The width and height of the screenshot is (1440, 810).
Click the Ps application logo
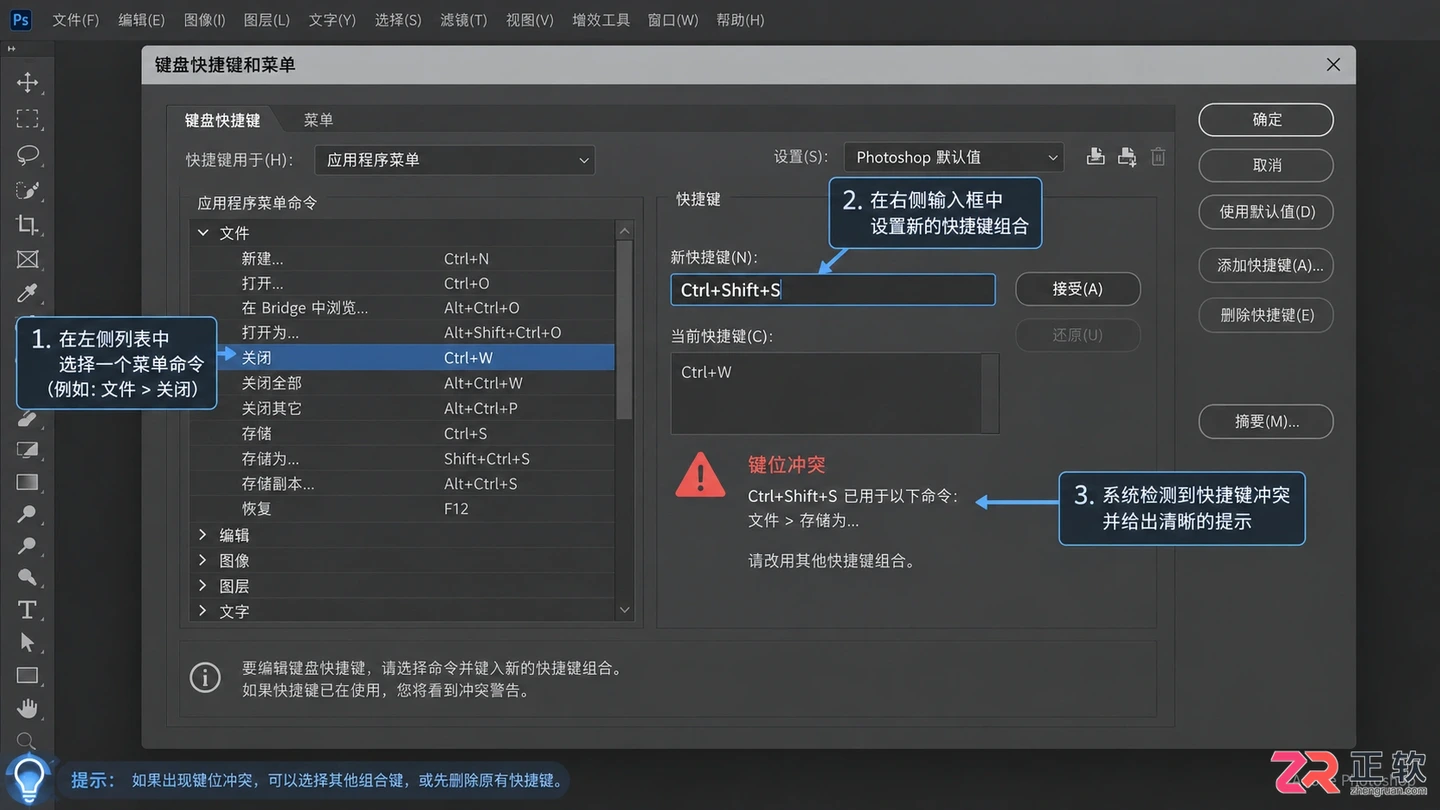click(x=20, y=19)
